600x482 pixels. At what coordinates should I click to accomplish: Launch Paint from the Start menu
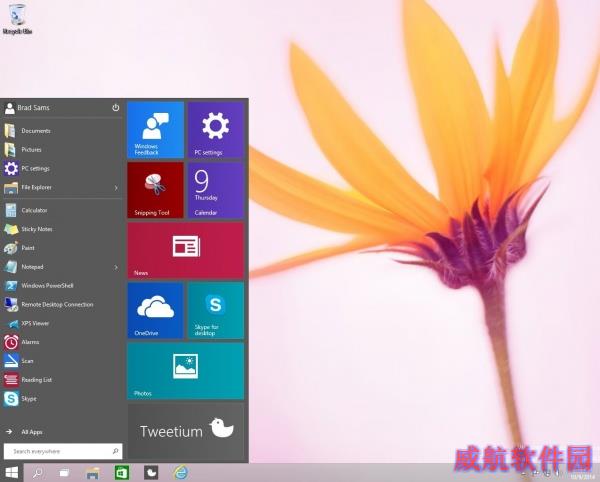61,248
